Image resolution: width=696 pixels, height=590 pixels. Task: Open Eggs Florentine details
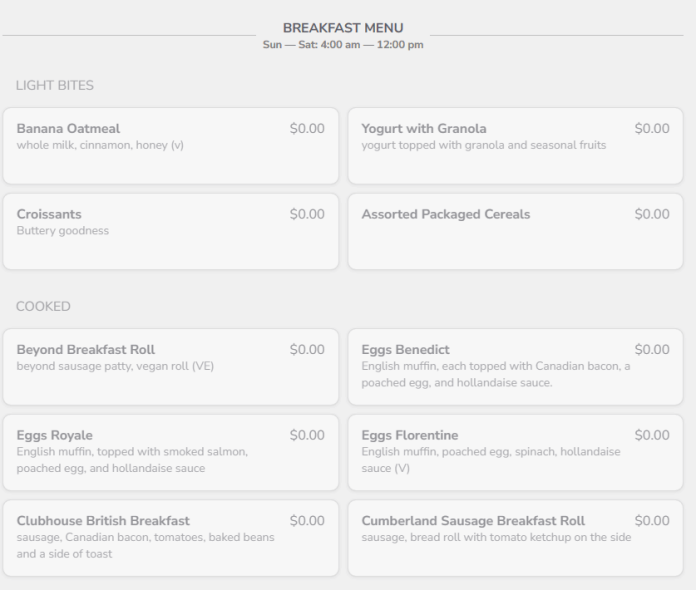(515, 452)
